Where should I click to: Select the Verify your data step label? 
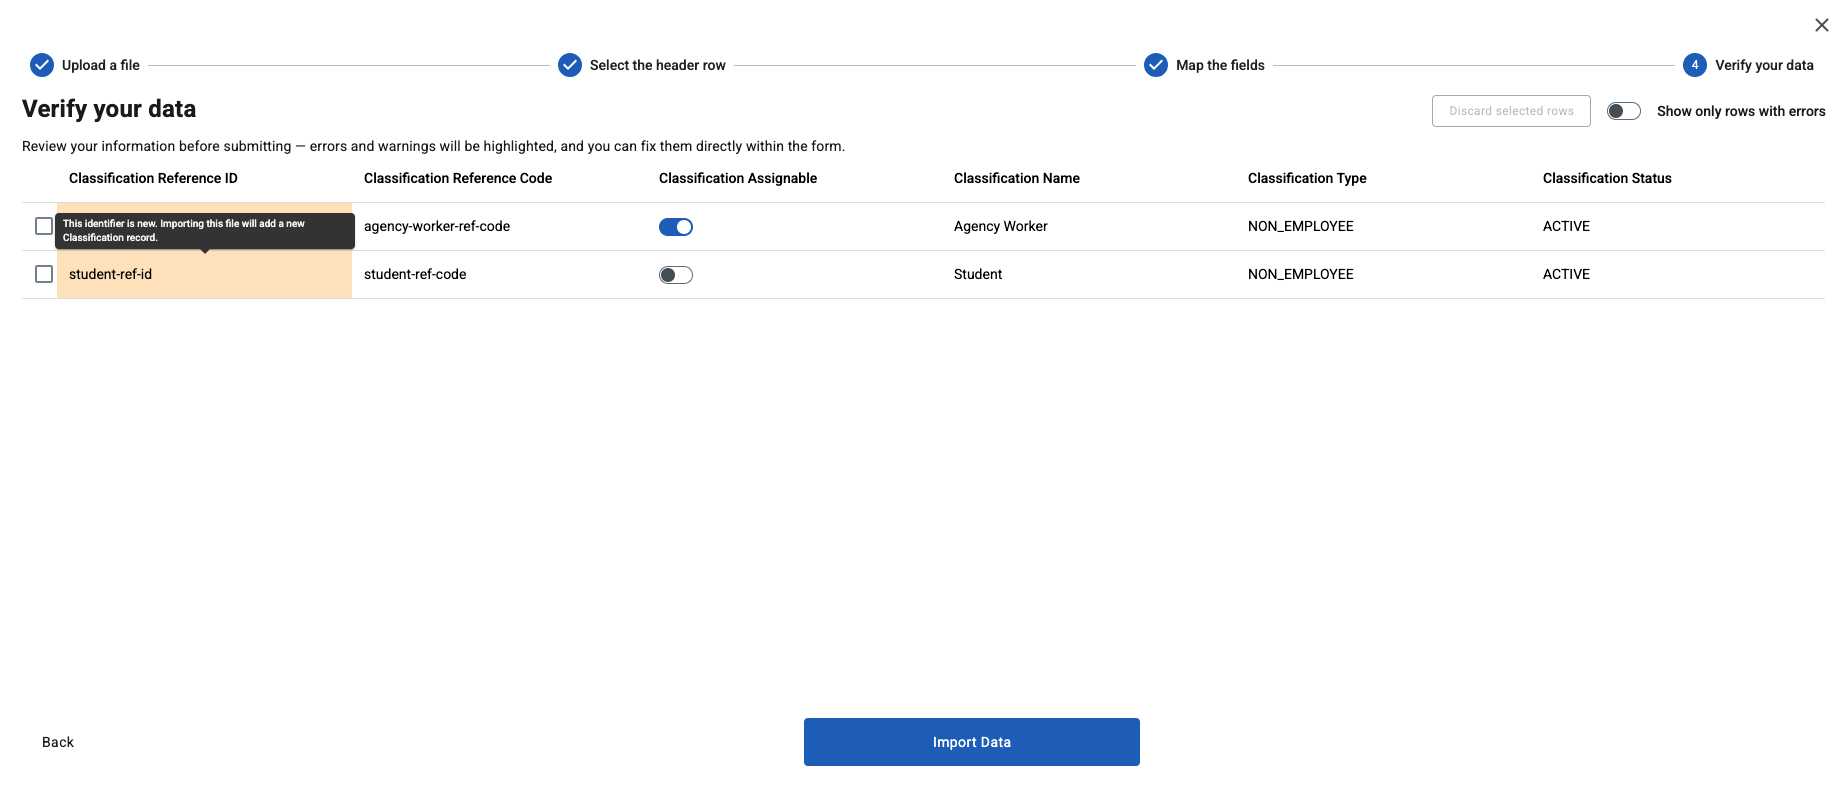pyautogui.click(x=1764, y=65)
